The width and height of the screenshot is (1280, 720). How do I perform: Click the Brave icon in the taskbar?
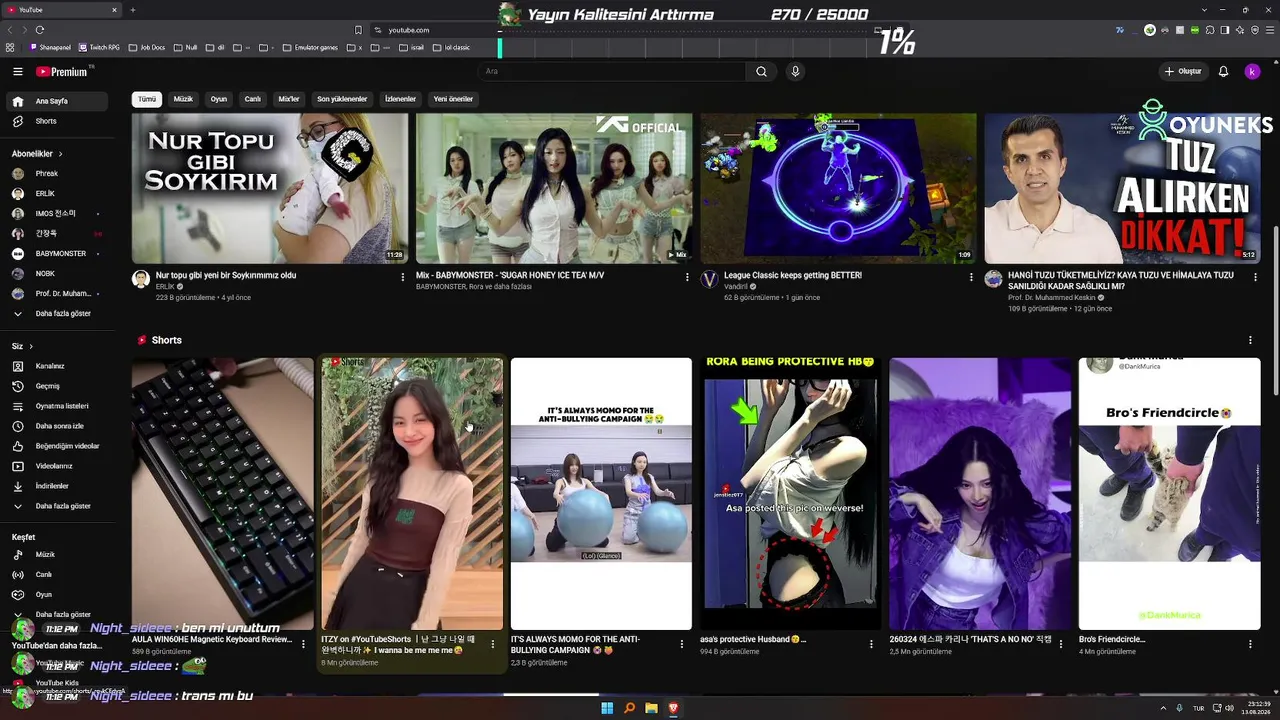[673, 708]
